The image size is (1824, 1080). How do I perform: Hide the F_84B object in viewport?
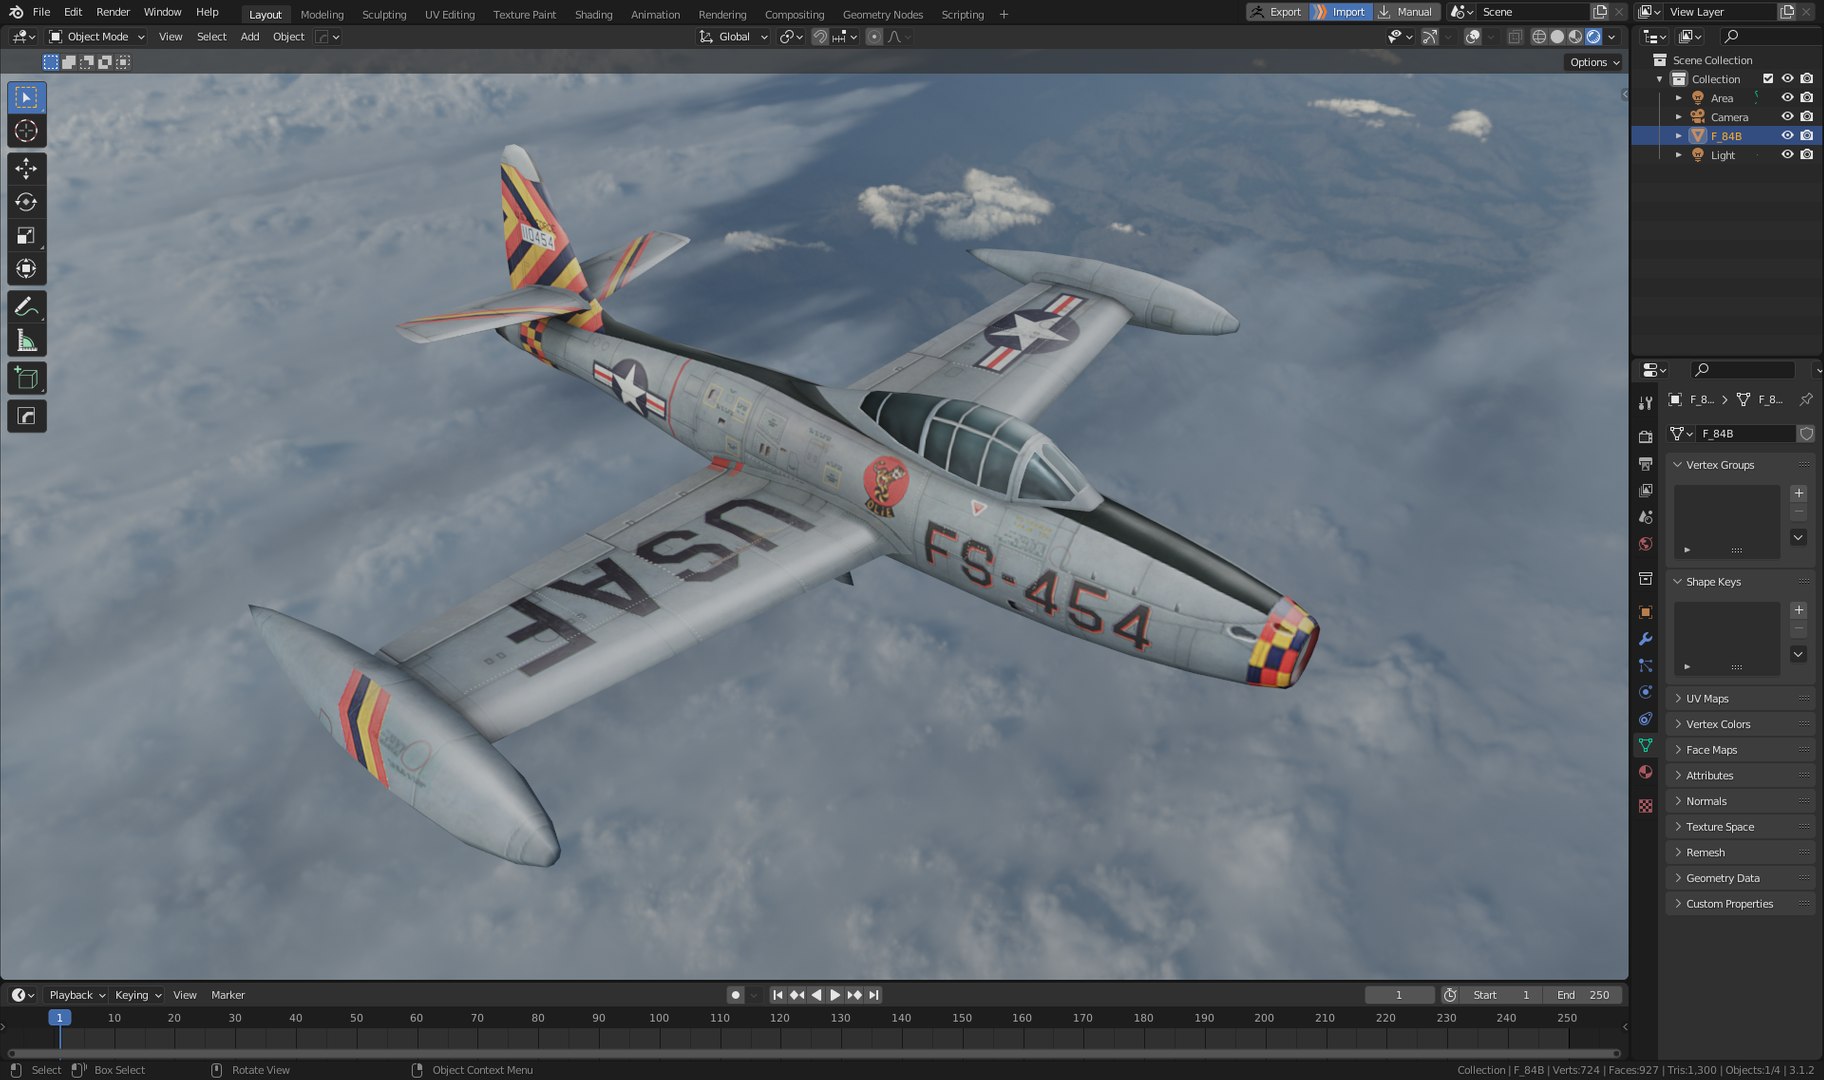1787,136
